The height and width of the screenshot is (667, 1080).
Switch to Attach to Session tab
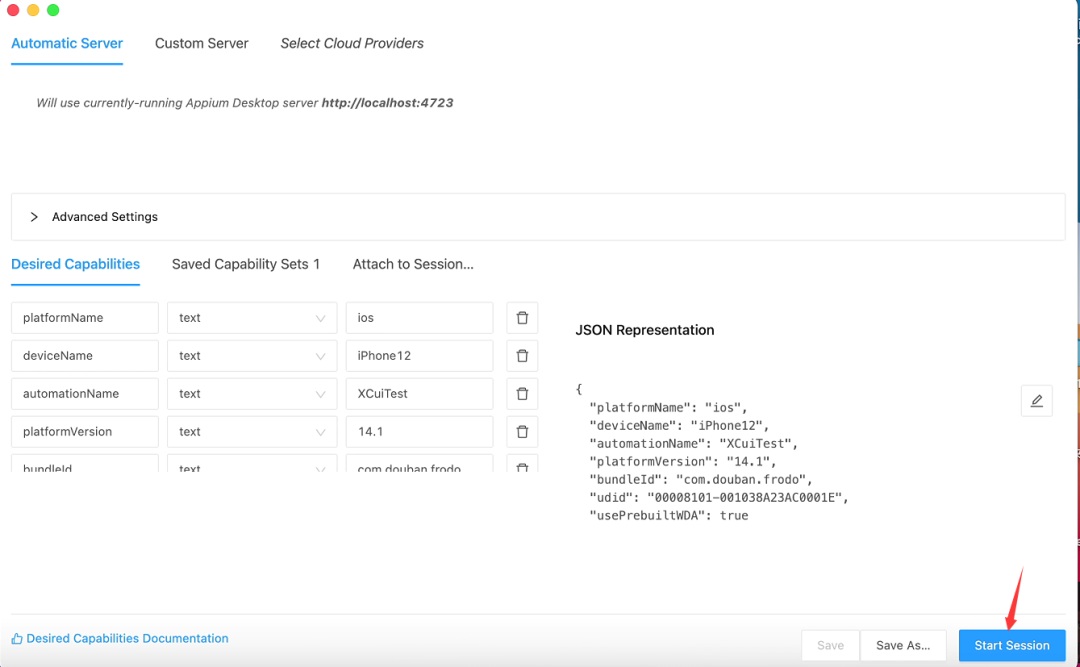click(413, 265)
